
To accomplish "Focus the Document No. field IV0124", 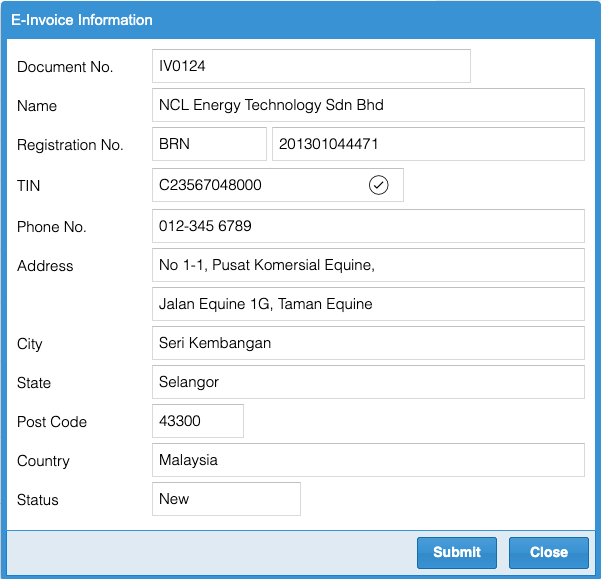I will [x=311, y=66].
